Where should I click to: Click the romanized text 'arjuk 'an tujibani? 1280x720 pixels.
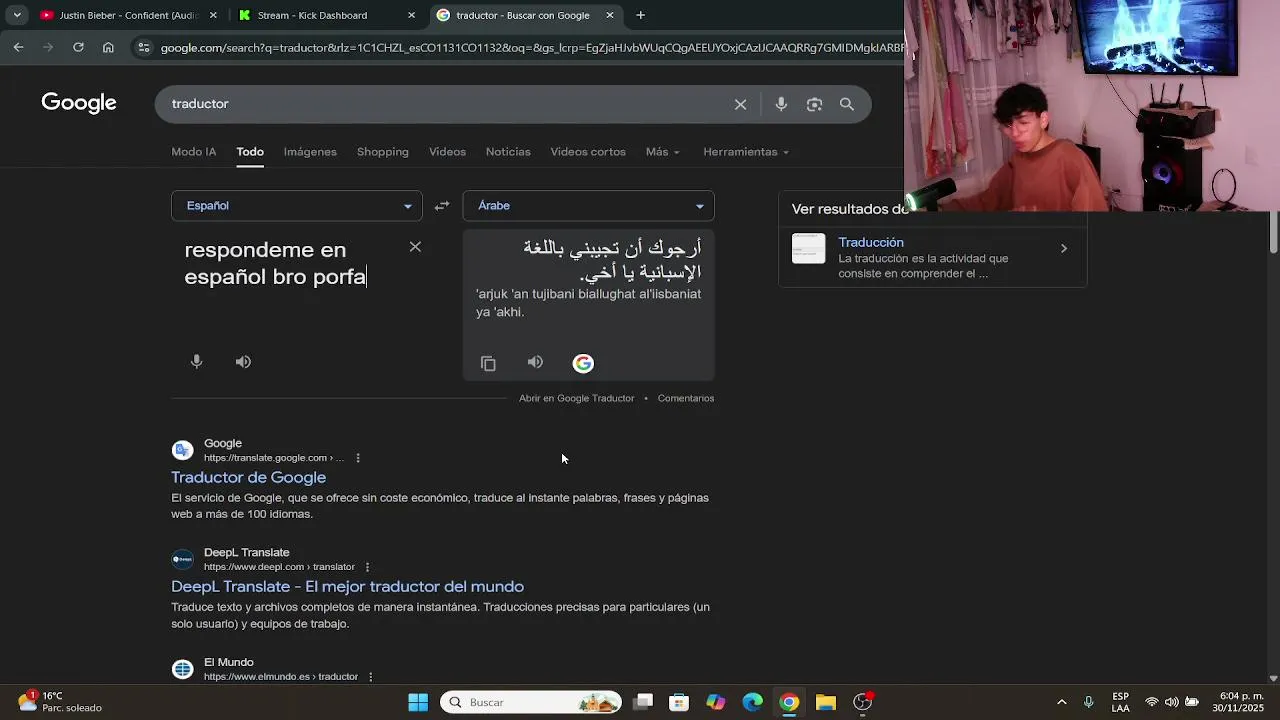pos(588,303)
